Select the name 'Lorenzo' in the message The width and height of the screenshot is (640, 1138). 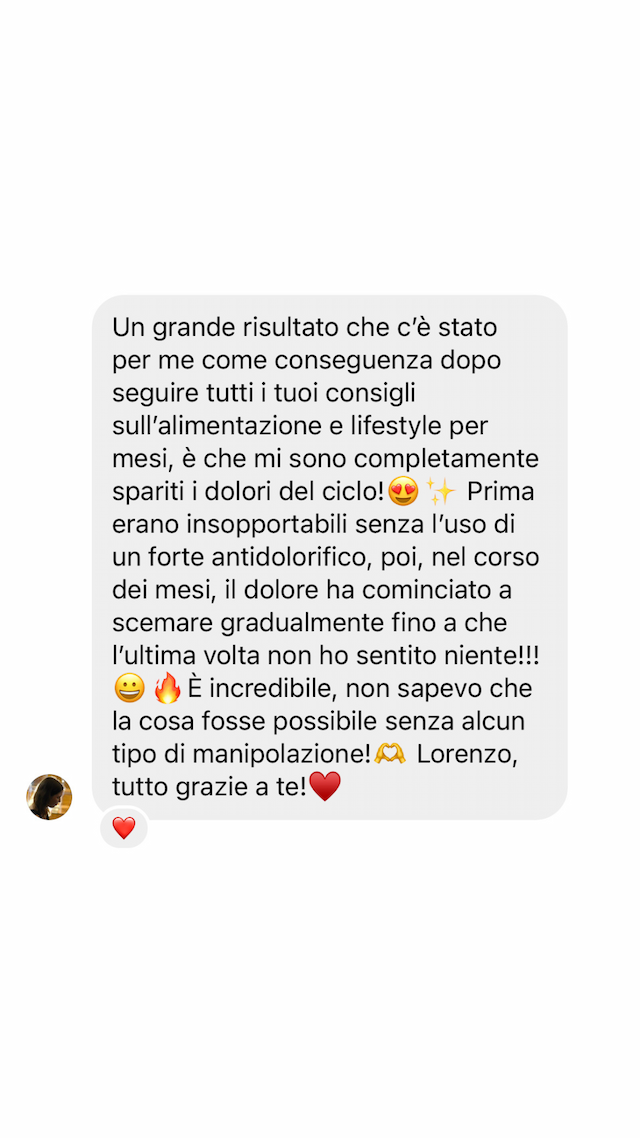467,754
